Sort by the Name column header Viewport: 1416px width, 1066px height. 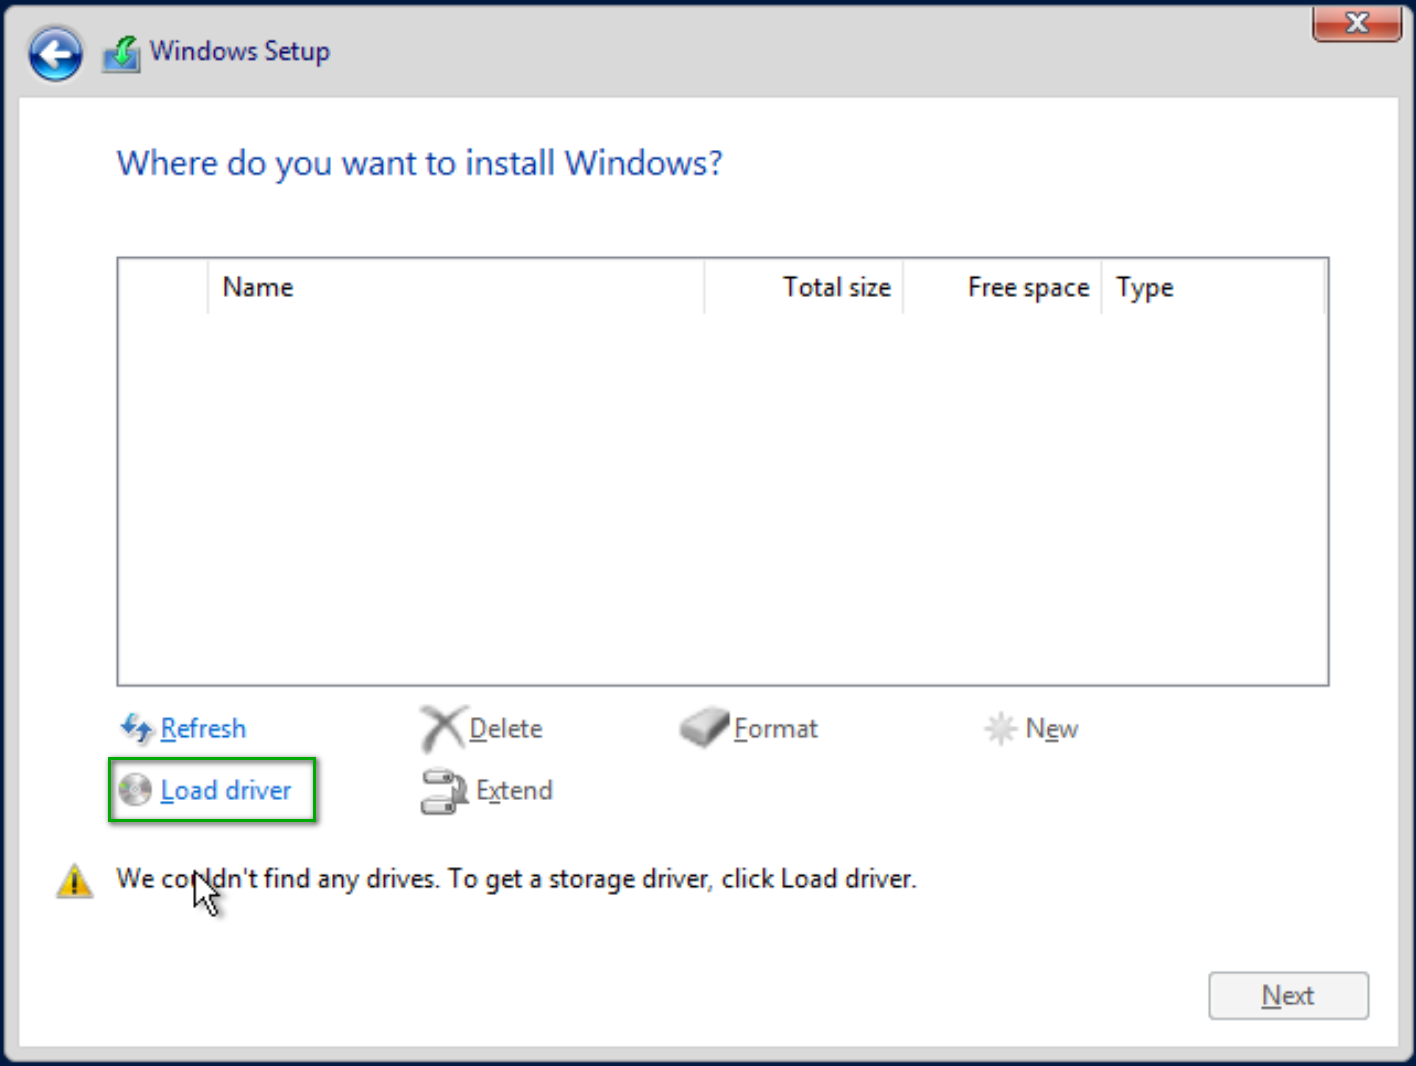(456, 287)
